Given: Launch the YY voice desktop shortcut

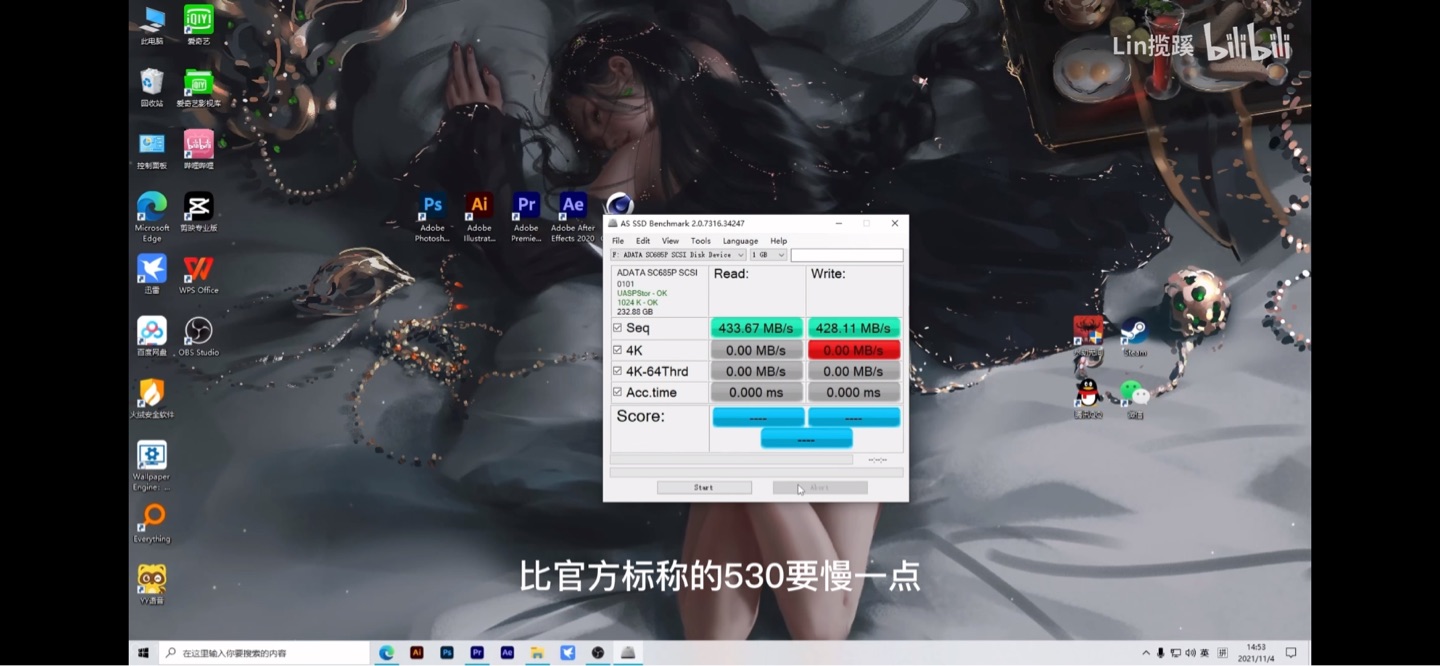Looking at the screenshot, I should click(152, 584).
